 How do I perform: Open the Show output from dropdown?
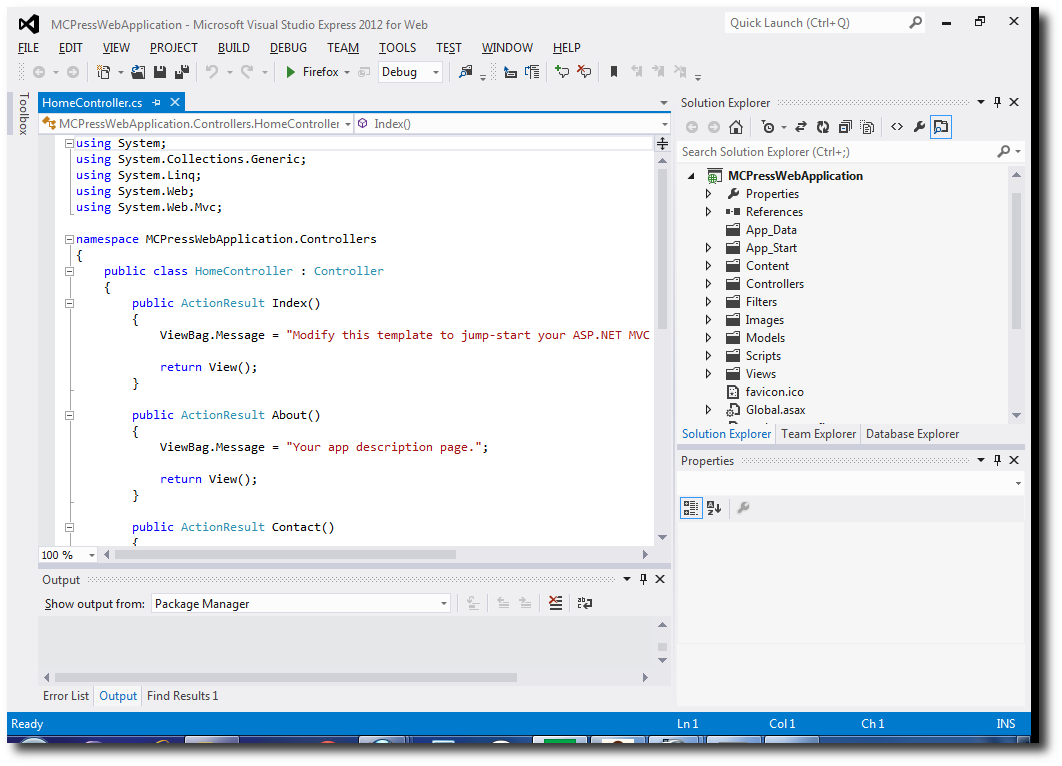(301, 603)
